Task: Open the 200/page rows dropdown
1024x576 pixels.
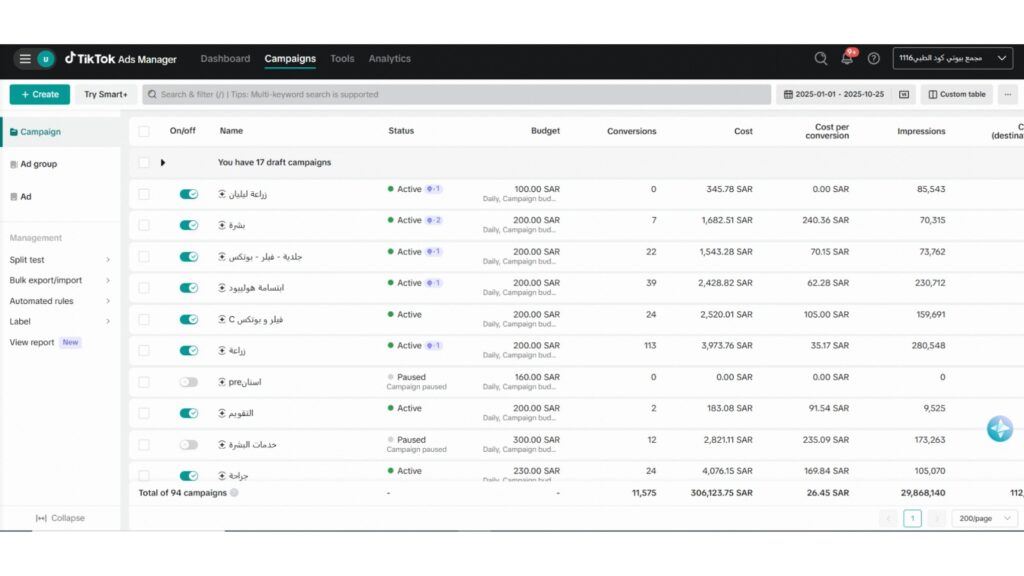Action: click(984, 519)
